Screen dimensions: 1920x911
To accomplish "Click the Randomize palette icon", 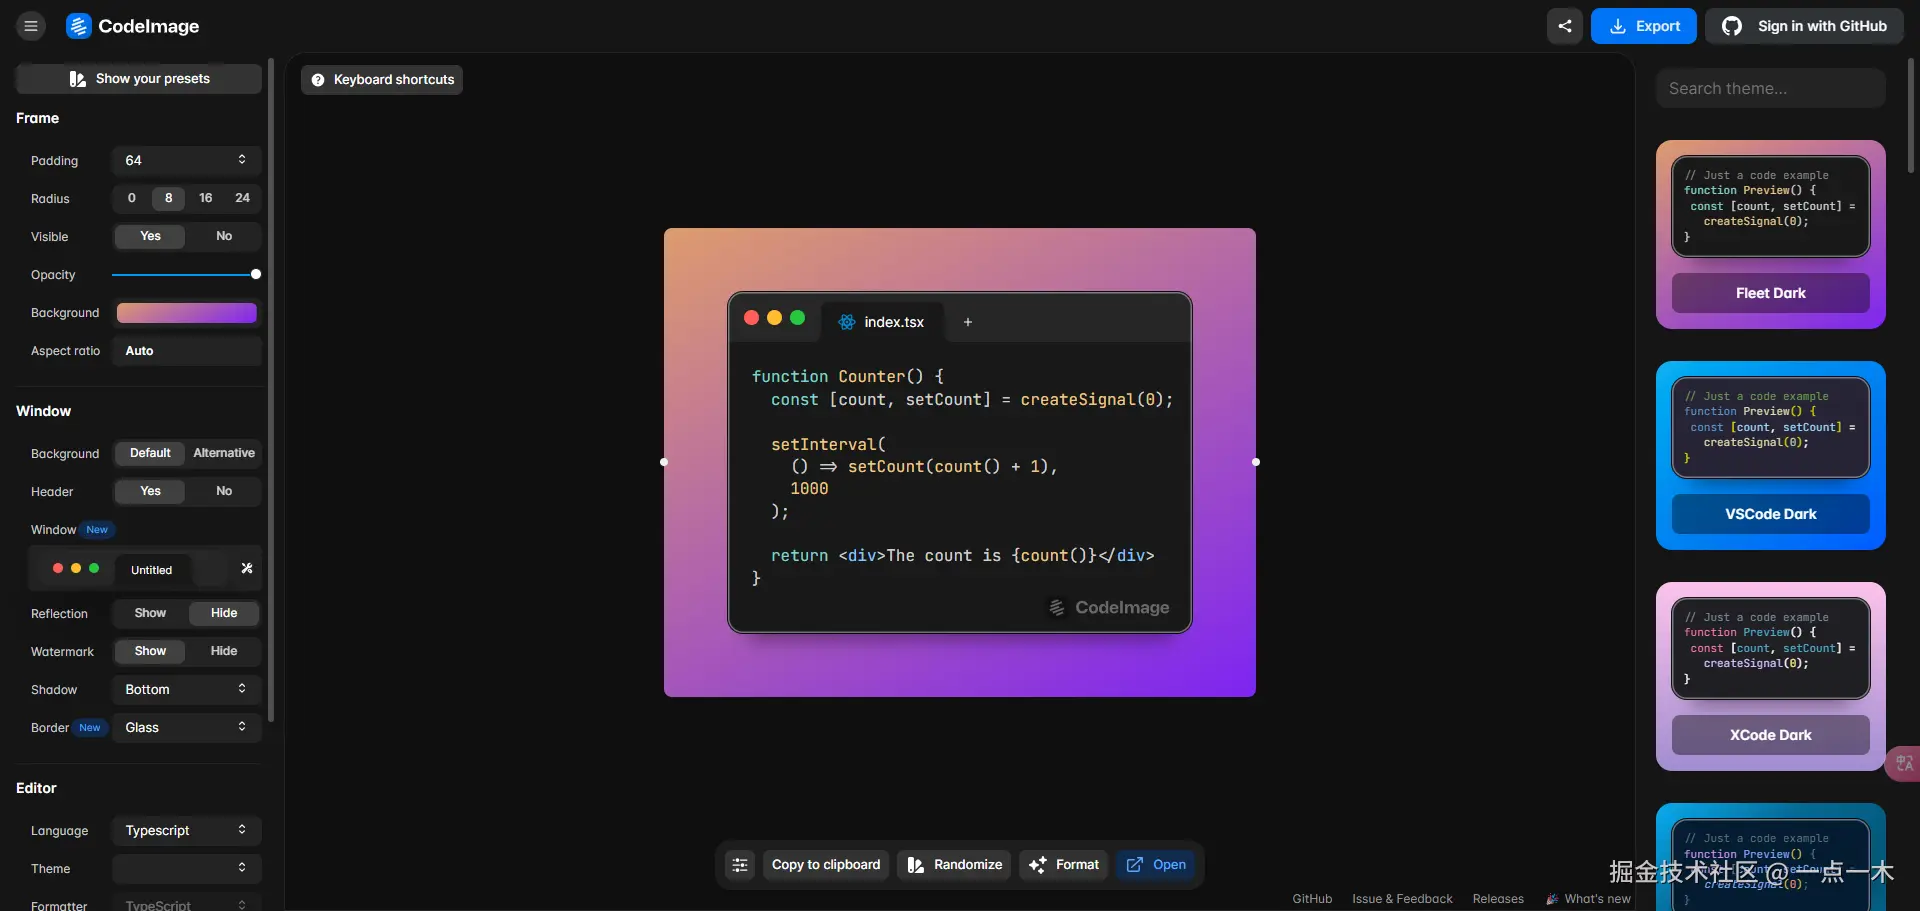I will click(916, 865).
